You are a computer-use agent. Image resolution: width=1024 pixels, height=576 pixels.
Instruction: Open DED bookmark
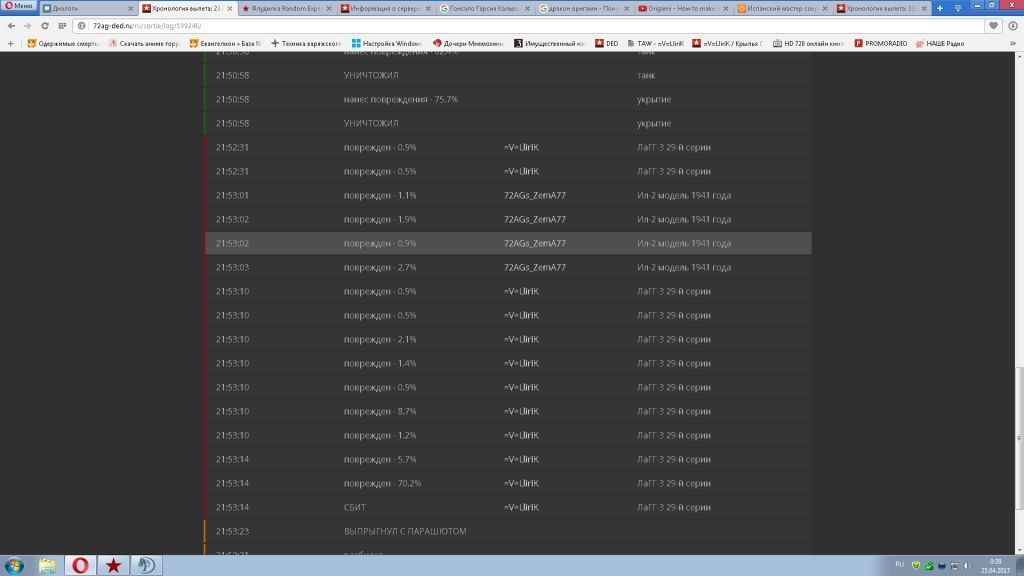(607, 43)
